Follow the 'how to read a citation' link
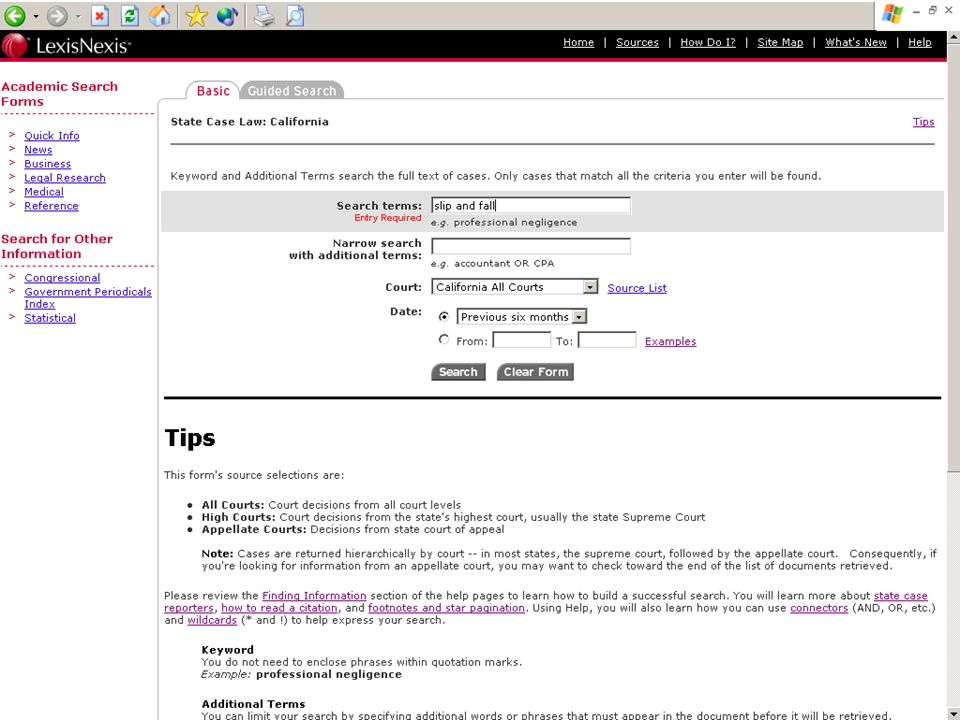960x720 pixels. pyautogui.click(x=279, y=607)
